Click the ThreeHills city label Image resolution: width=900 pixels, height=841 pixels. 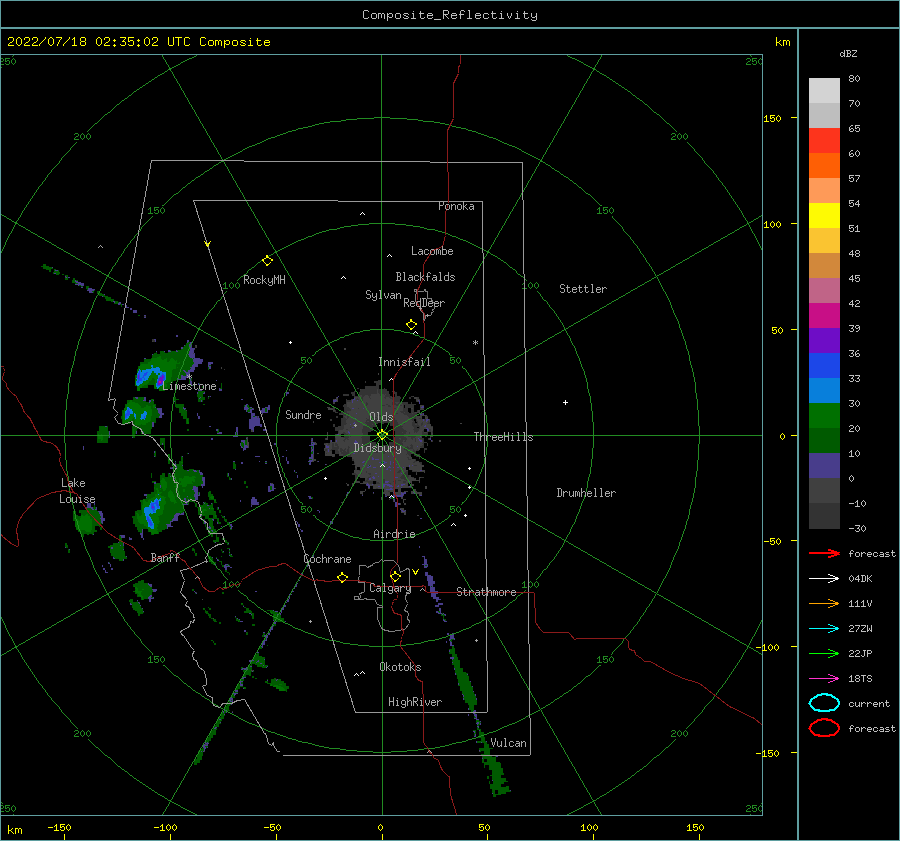(x=503, y=437)
